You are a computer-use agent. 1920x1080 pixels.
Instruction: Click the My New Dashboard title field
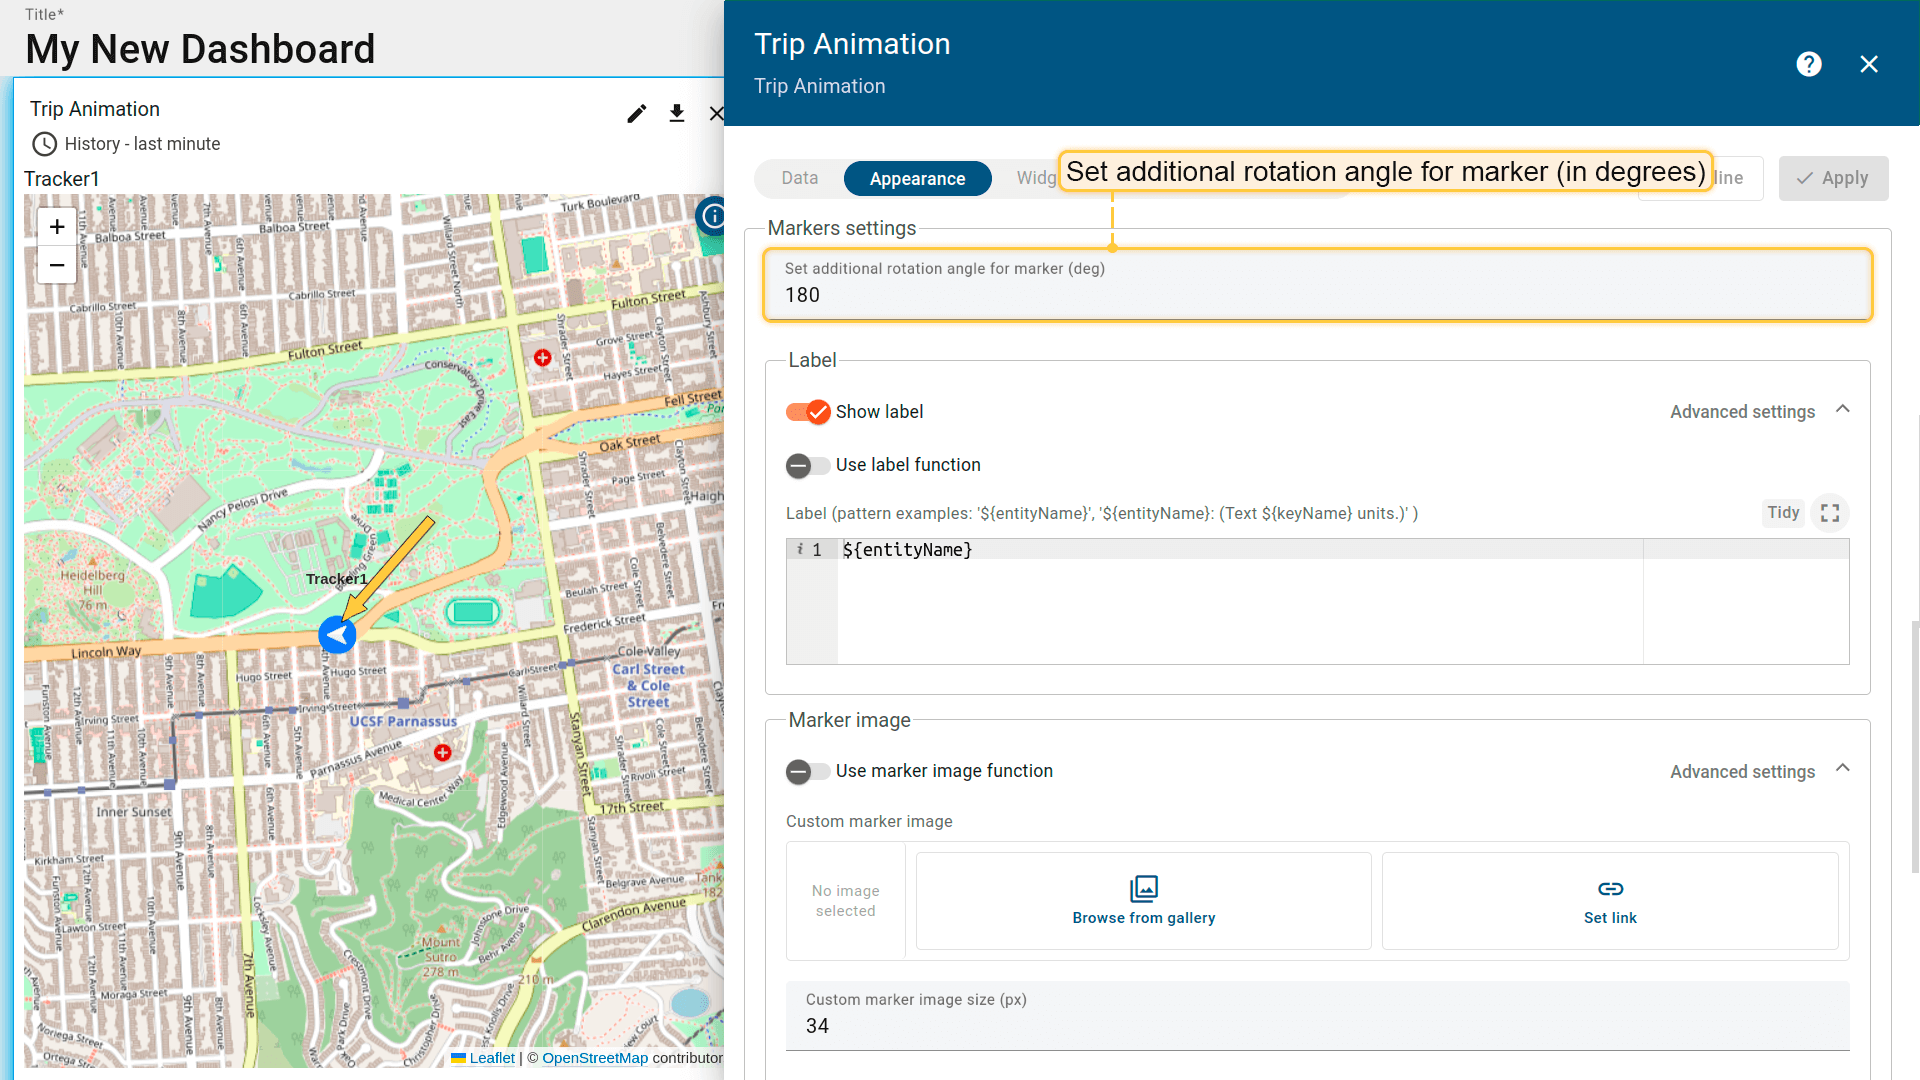click(200, 49)
